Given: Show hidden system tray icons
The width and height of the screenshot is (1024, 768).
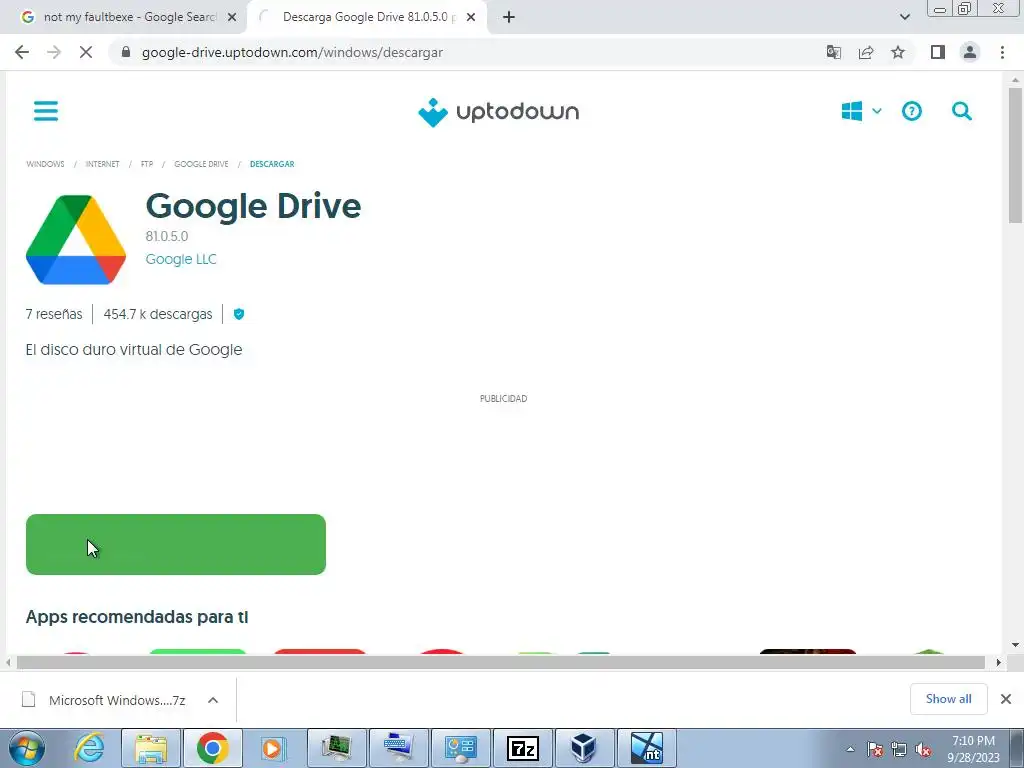Looking at the screenshot, I should coord(850,749).
